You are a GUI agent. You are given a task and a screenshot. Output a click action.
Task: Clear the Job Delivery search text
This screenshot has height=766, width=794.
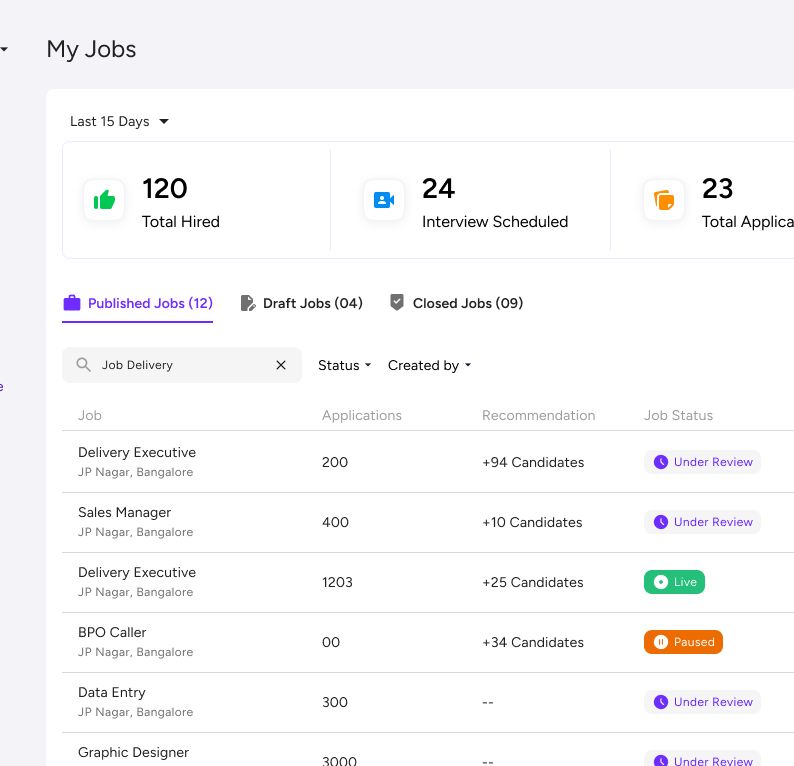click(281, 365)
